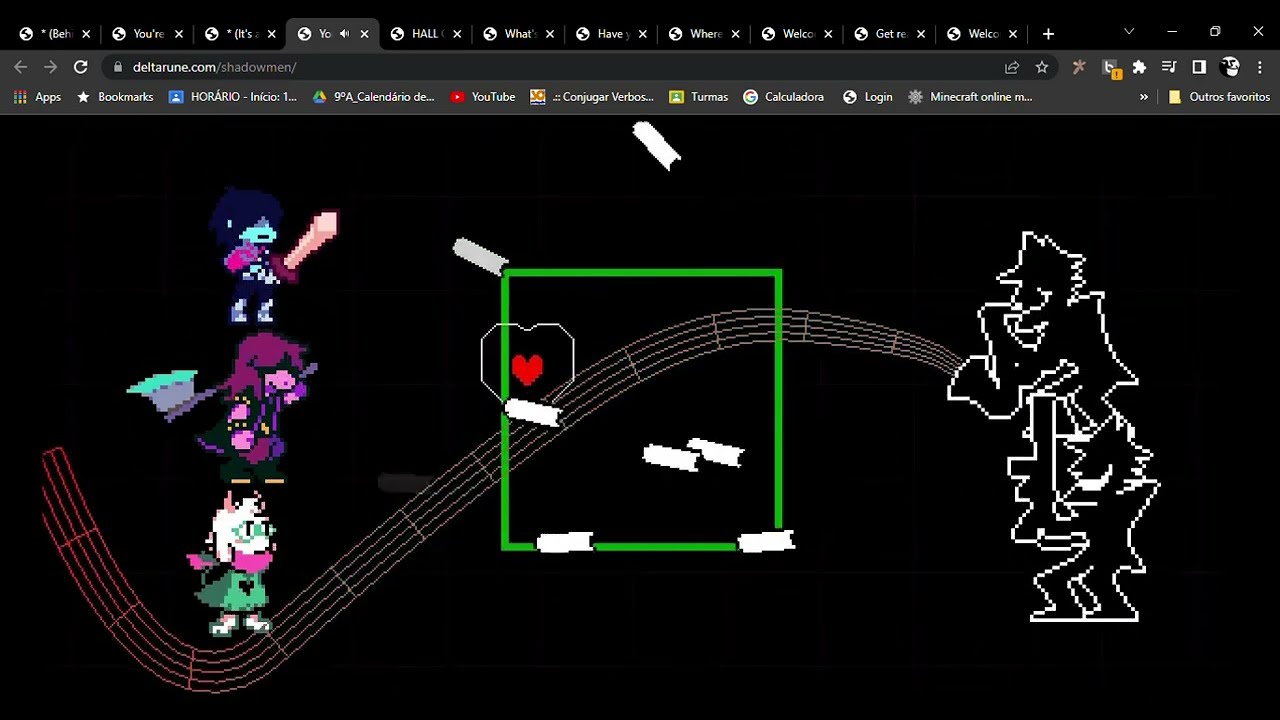Open a new tab with the plus button
The height and width of the screenshot is (720, 1280).
click(x=1048, y=34)
